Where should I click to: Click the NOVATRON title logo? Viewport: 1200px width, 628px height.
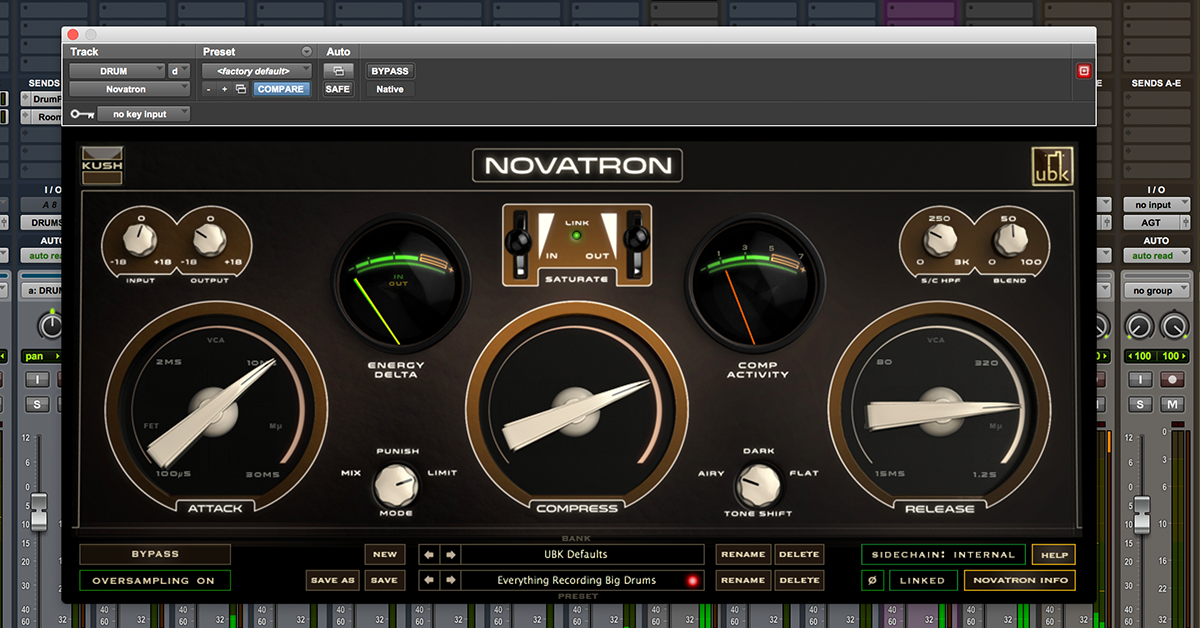point(577,166)
